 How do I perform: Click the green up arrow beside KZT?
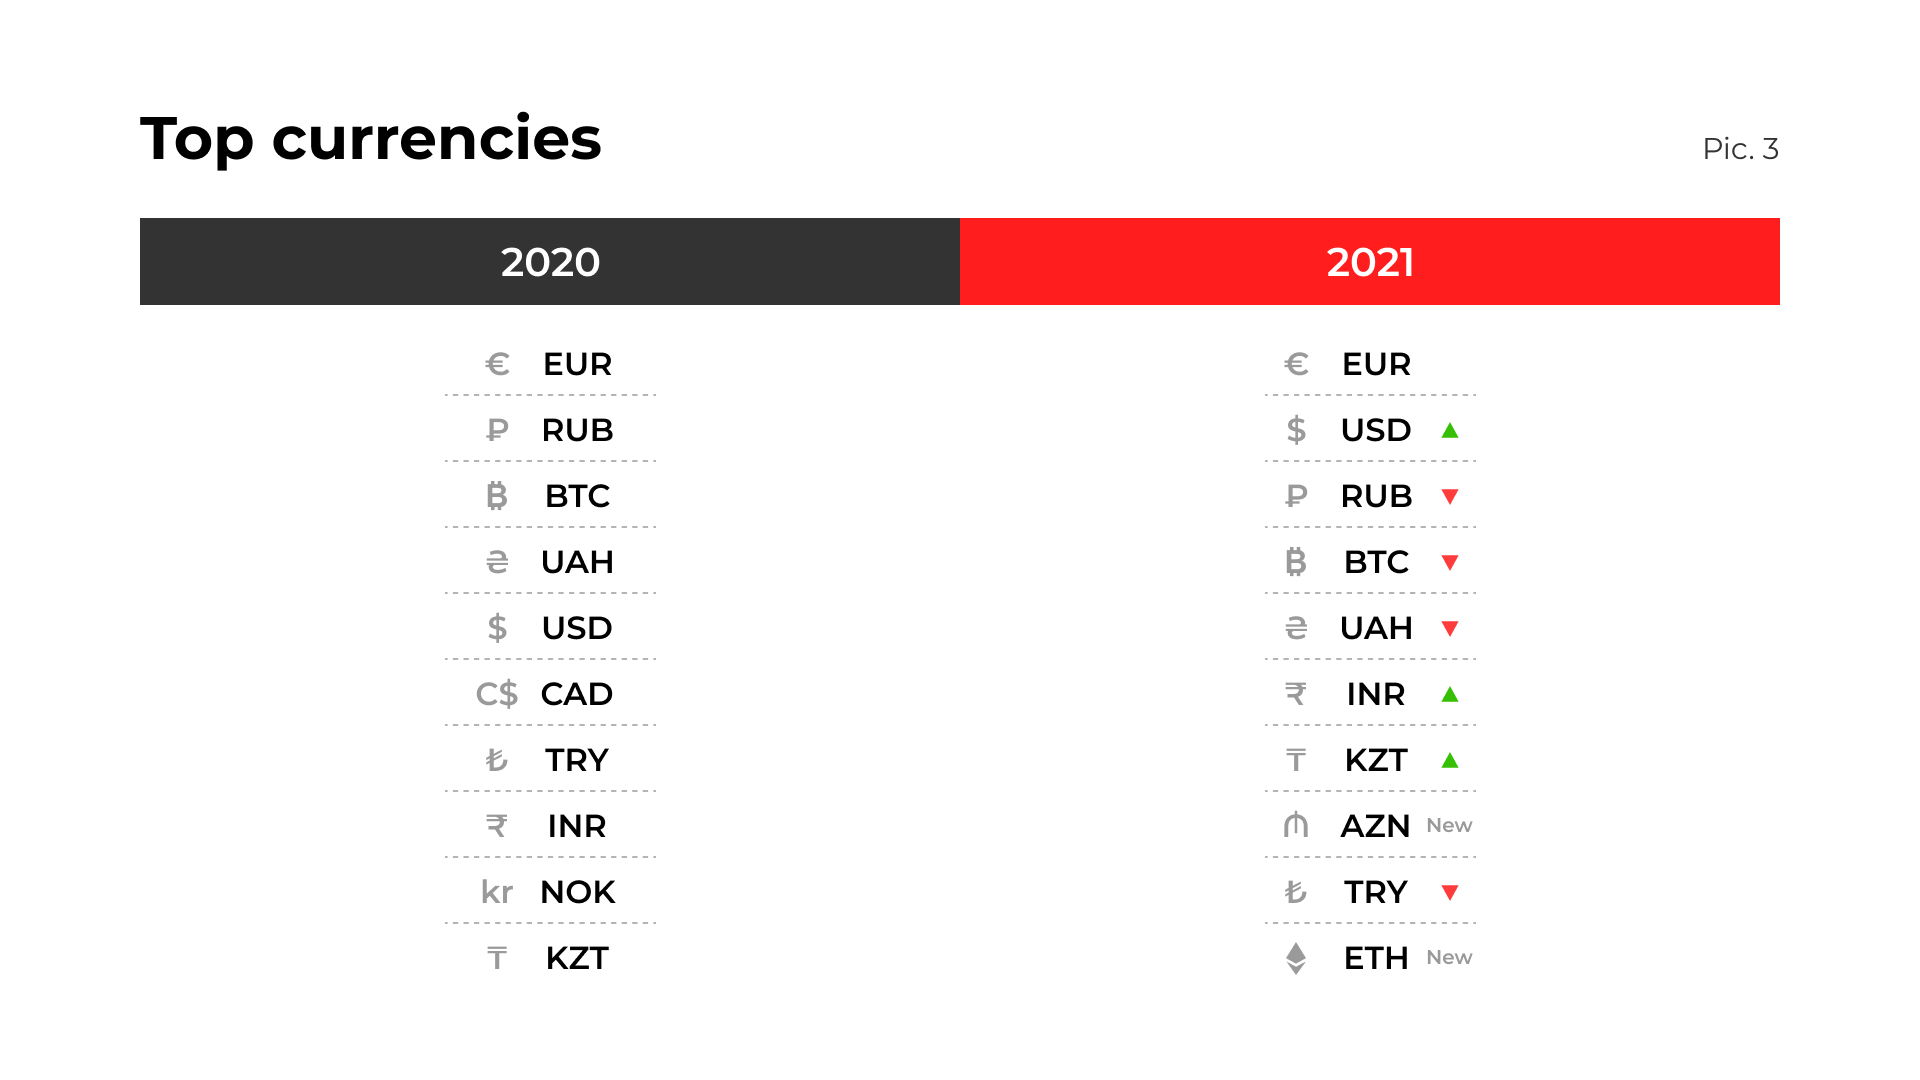pos(1450,761)
